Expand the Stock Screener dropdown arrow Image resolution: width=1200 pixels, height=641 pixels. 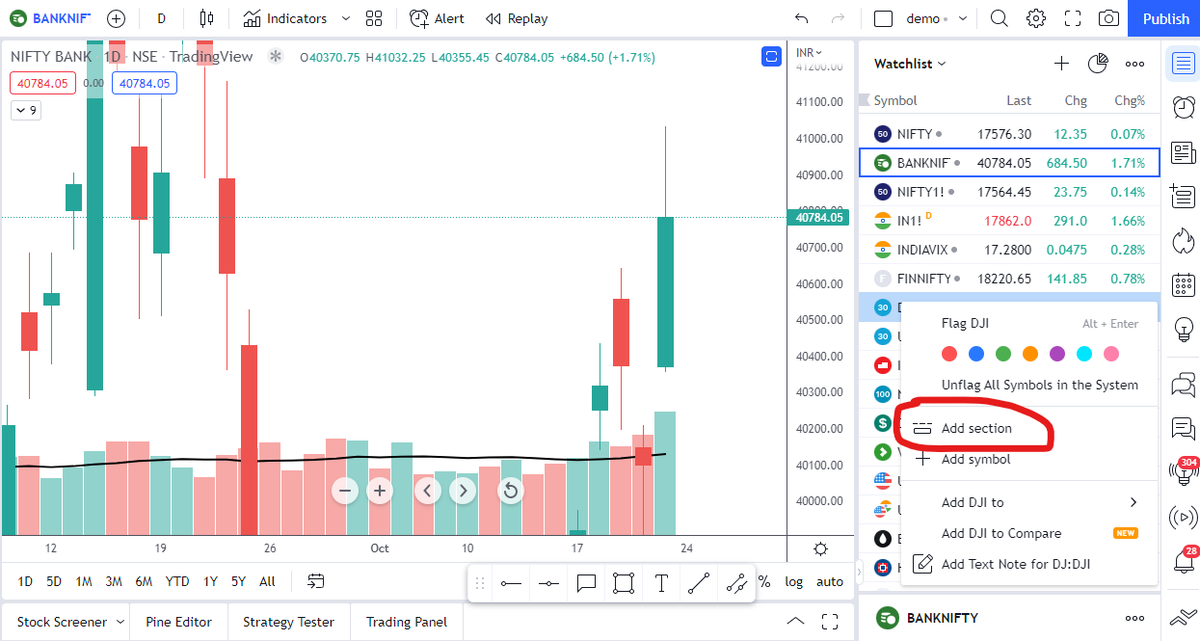click(x=121, y=622)
